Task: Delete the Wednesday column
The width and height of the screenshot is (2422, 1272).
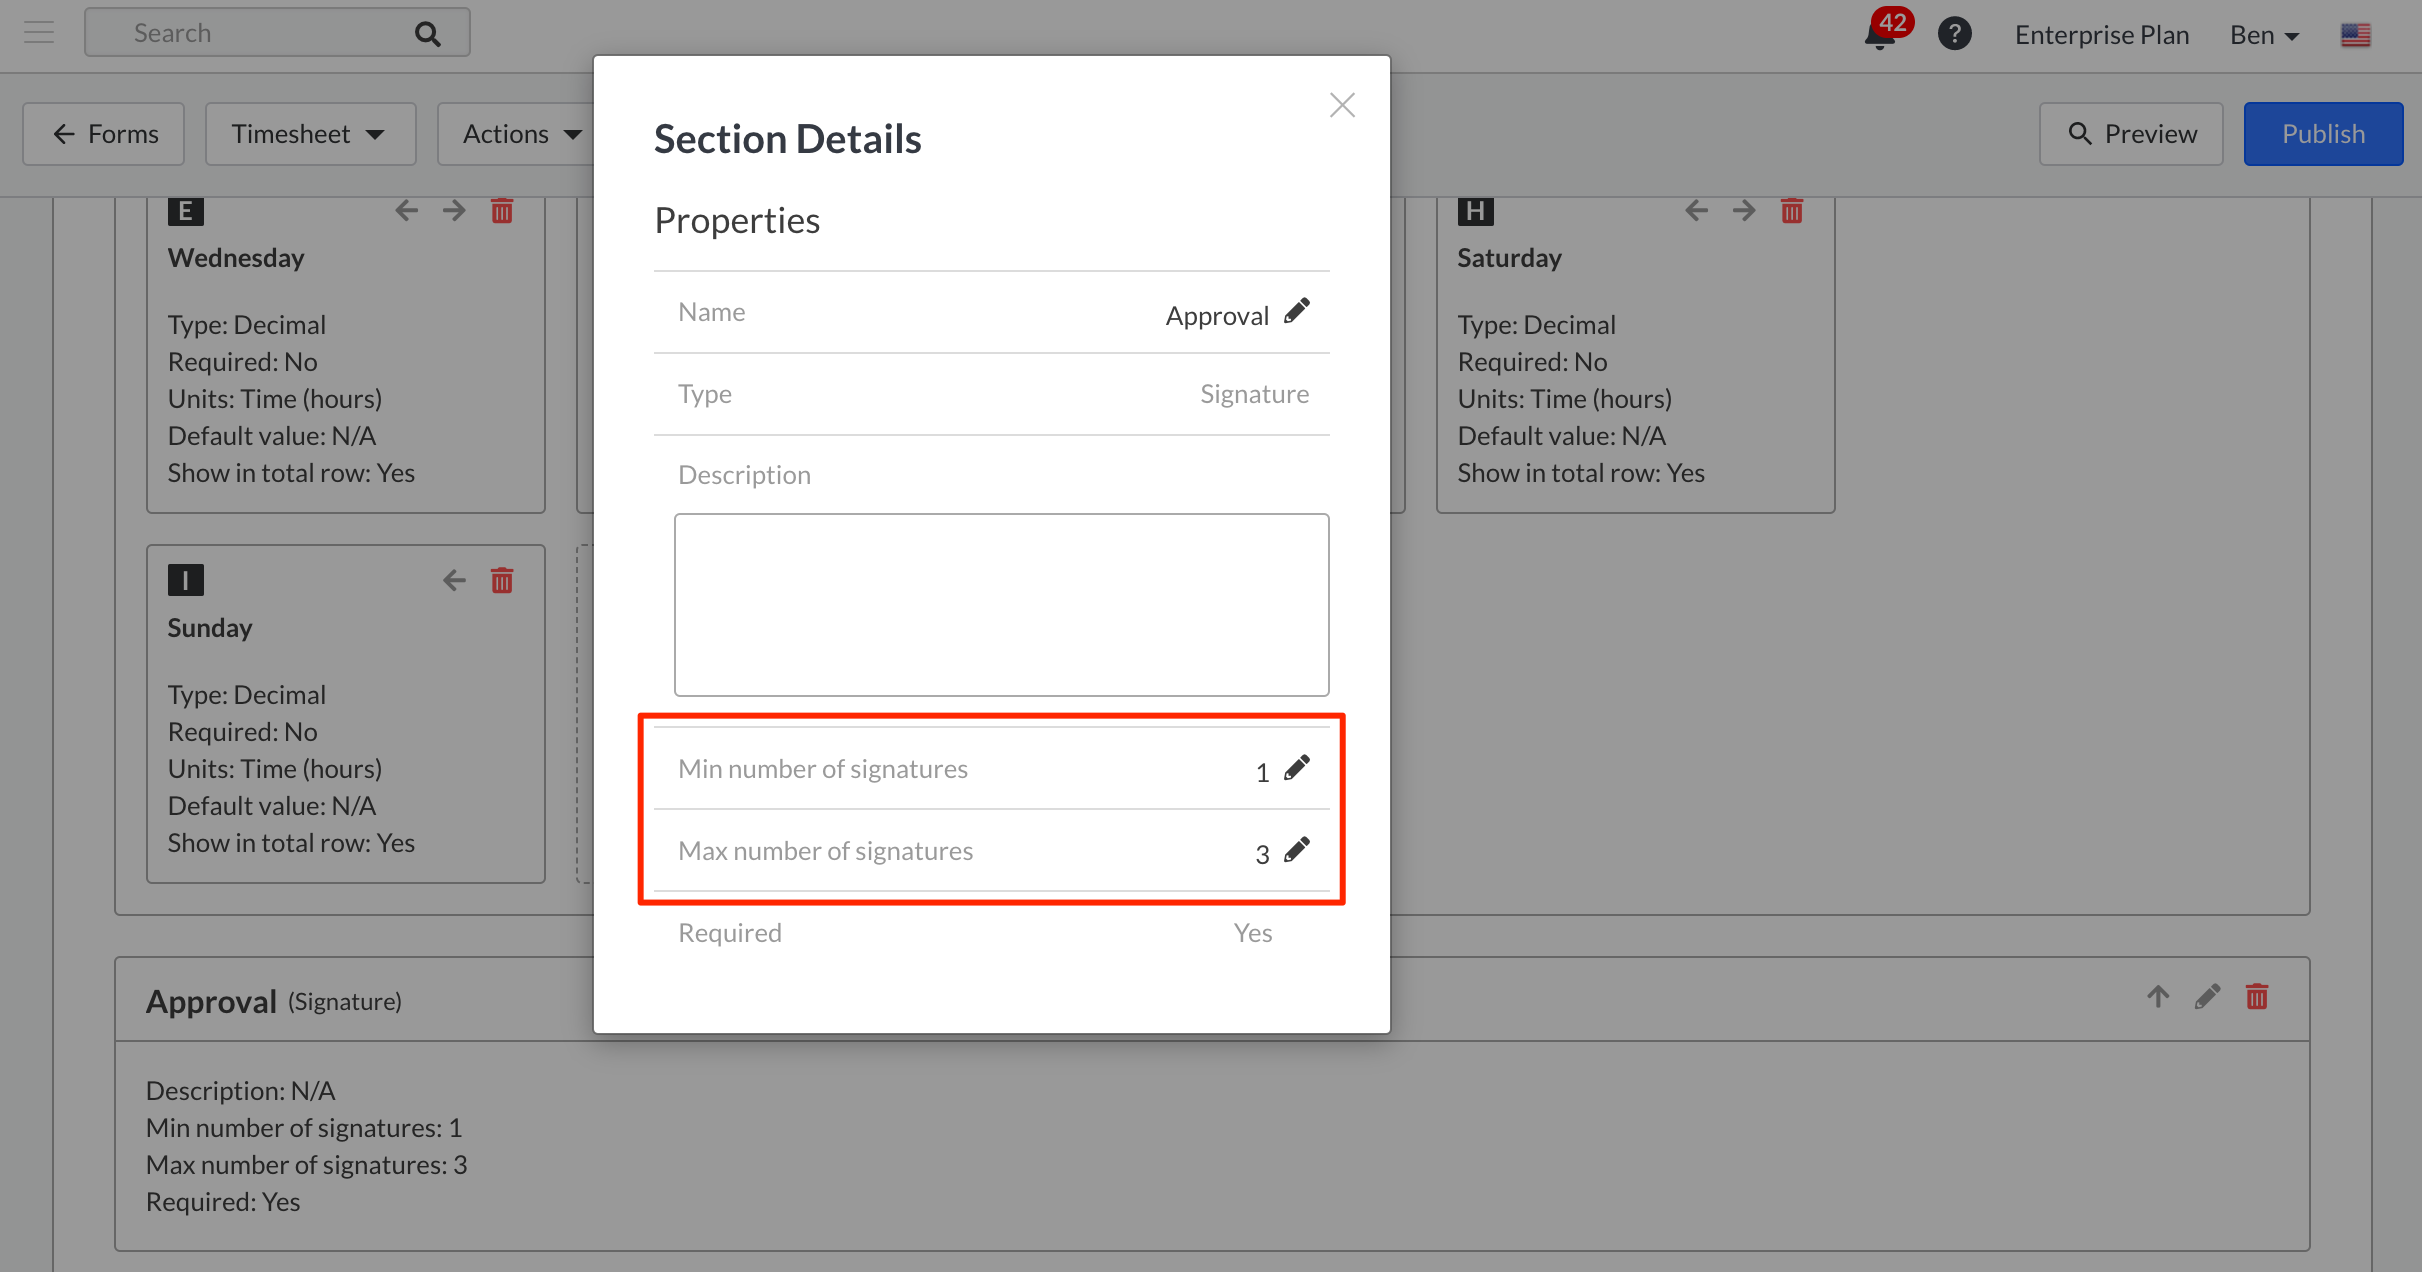Action: click(502, 211)
